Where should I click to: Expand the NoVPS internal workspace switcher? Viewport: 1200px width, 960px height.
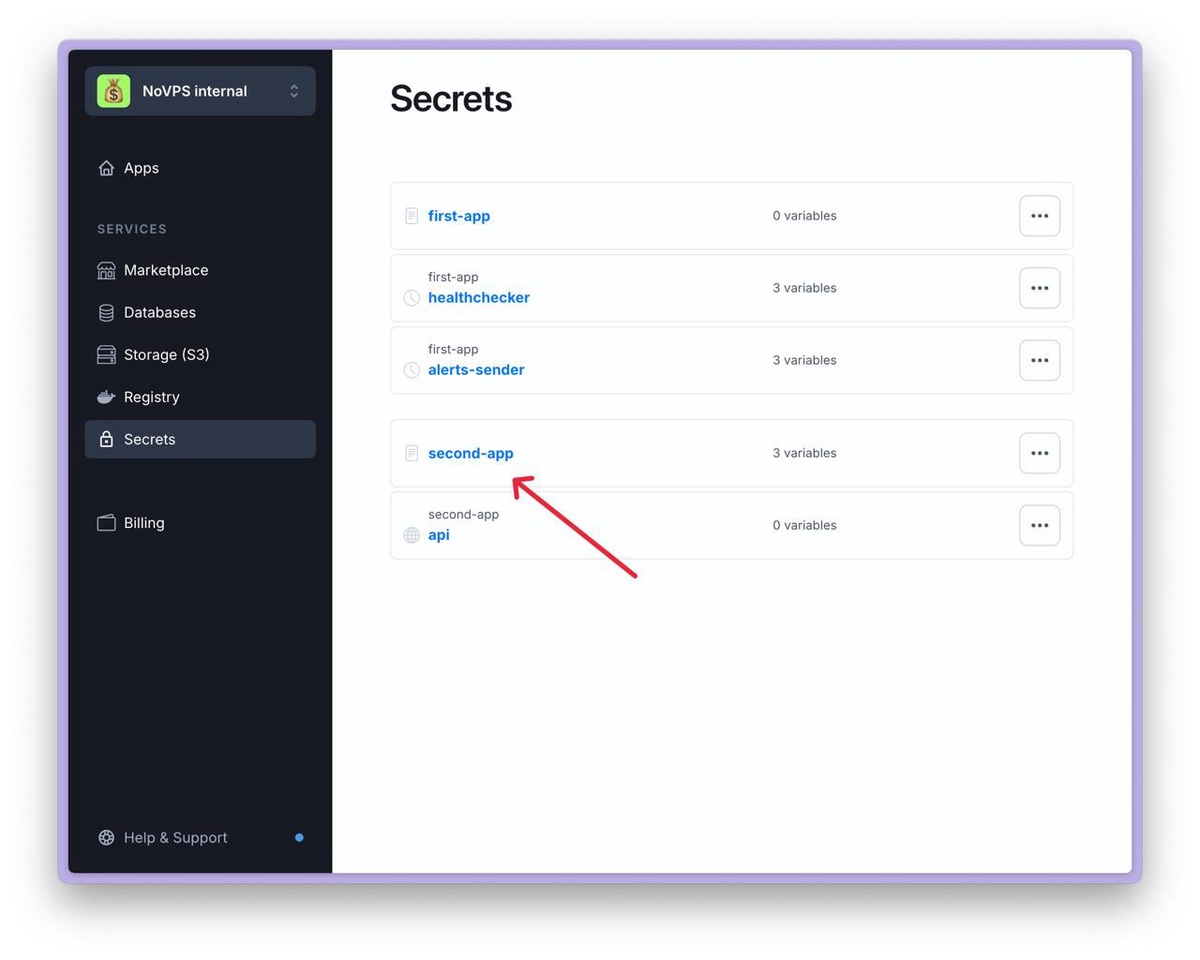(x=293, y=91)
